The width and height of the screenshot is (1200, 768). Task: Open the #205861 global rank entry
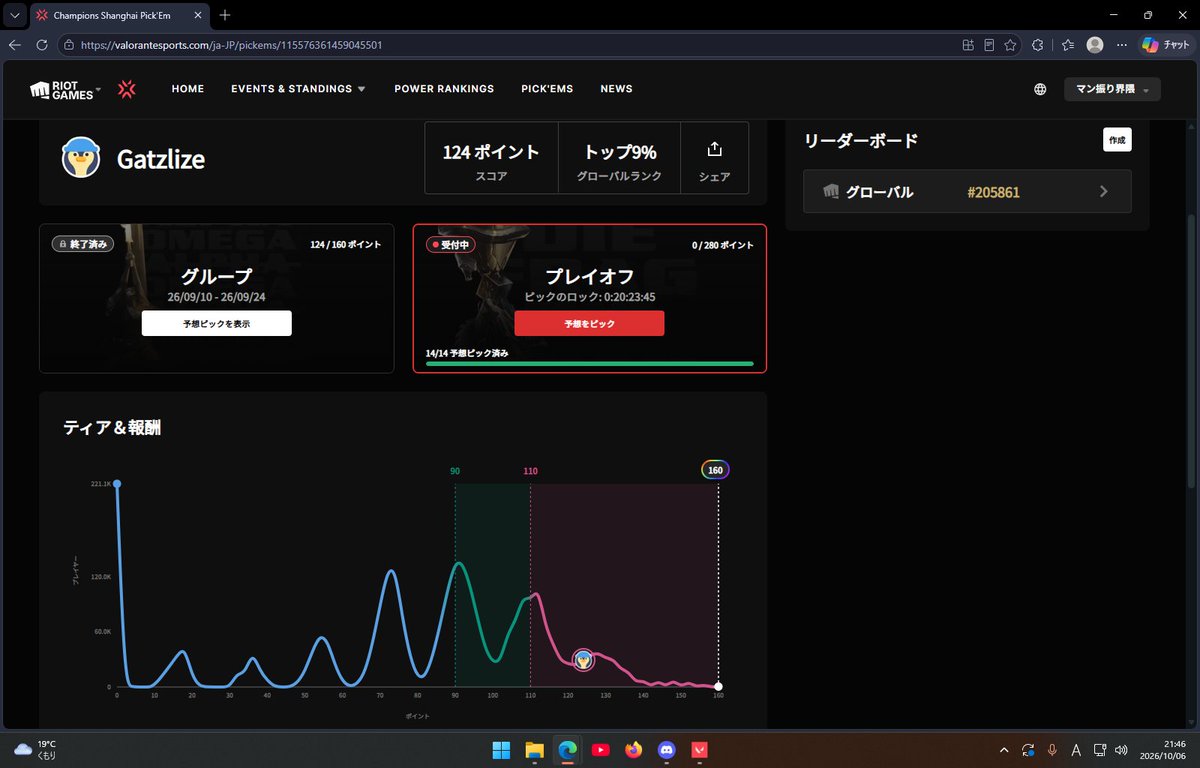[x=993, y=192]
